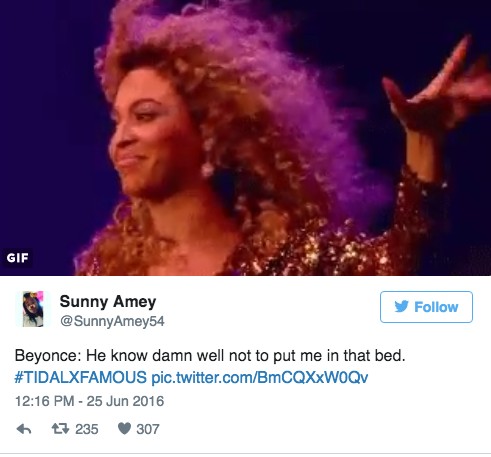Click the reply arrow icon
The height and width of the screenshot is (457, 491).
tap(24, 429)
